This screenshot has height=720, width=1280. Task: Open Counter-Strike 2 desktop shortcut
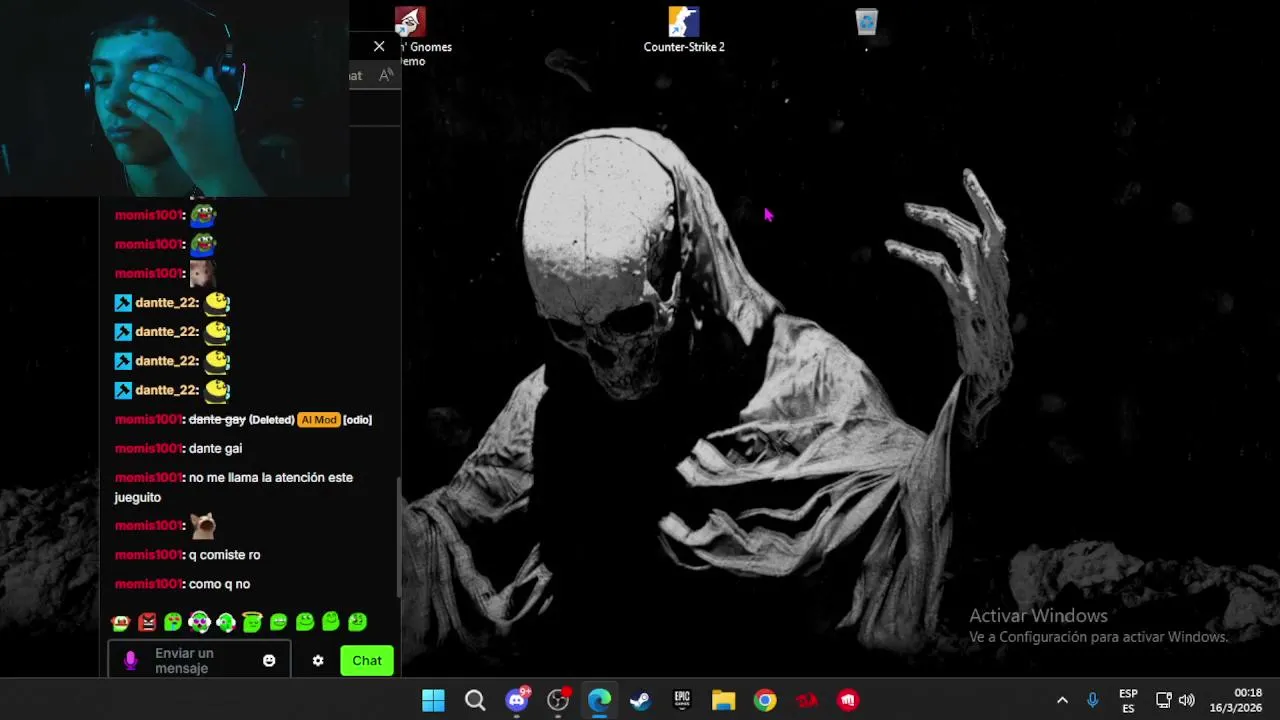684,30
